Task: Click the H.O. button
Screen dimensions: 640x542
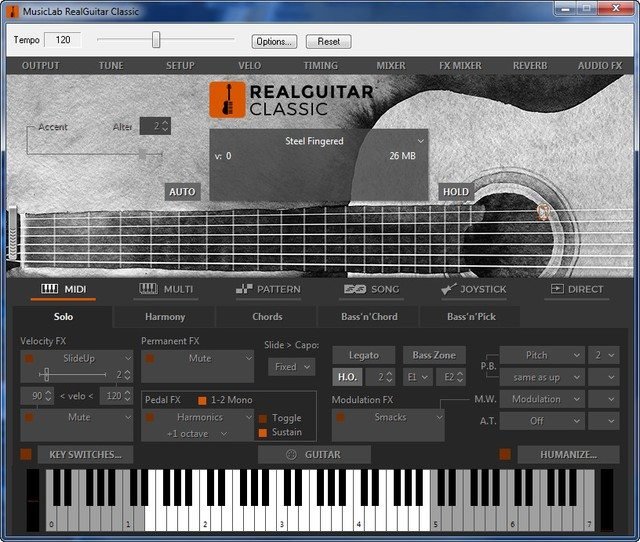Action: tap(347, 377)
